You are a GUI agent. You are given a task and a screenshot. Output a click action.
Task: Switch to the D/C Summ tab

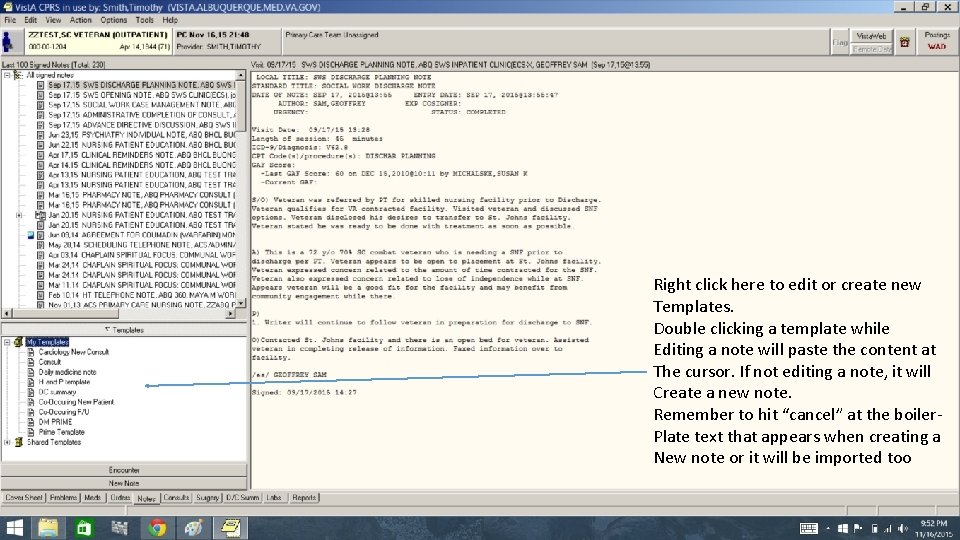point(242,498)
